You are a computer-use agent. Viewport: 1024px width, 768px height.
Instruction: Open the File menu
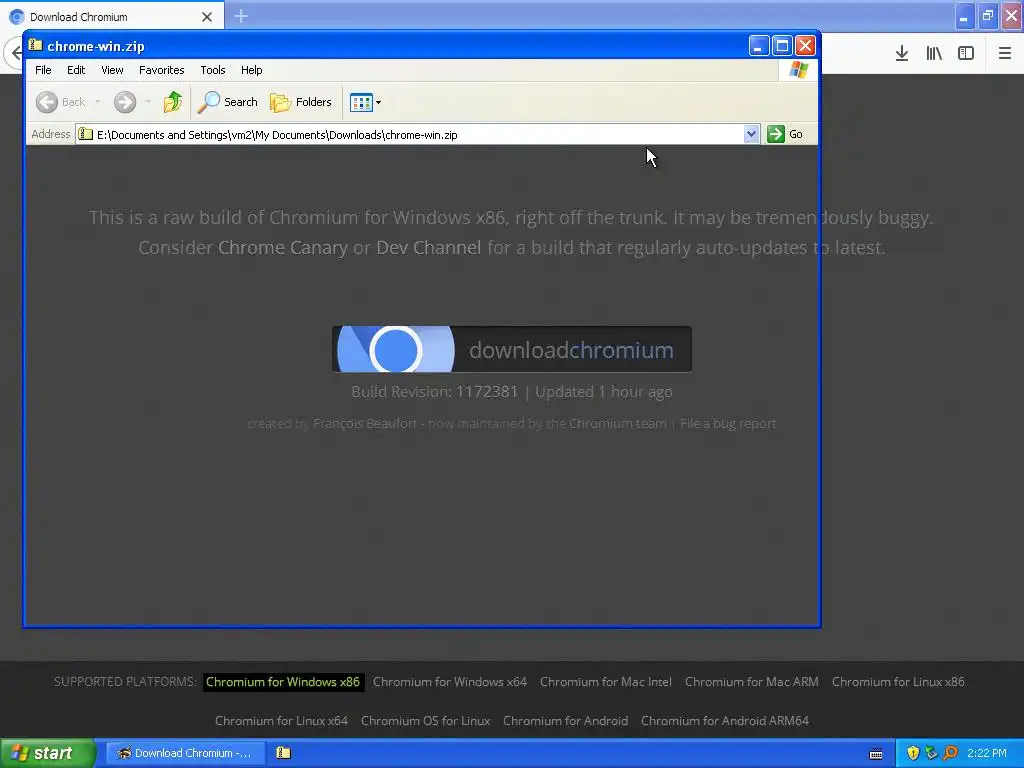click(x=43, y=70)
